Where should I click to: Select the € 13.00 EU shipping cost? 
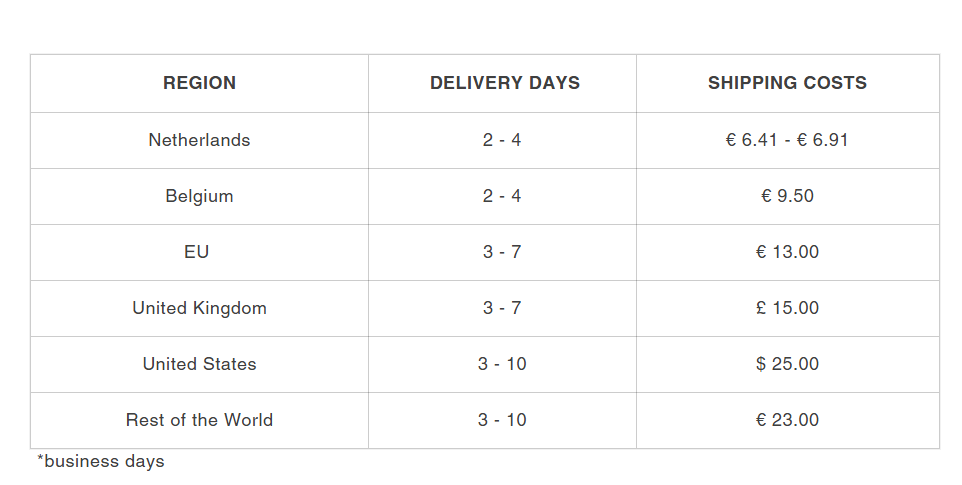[787, 252]
